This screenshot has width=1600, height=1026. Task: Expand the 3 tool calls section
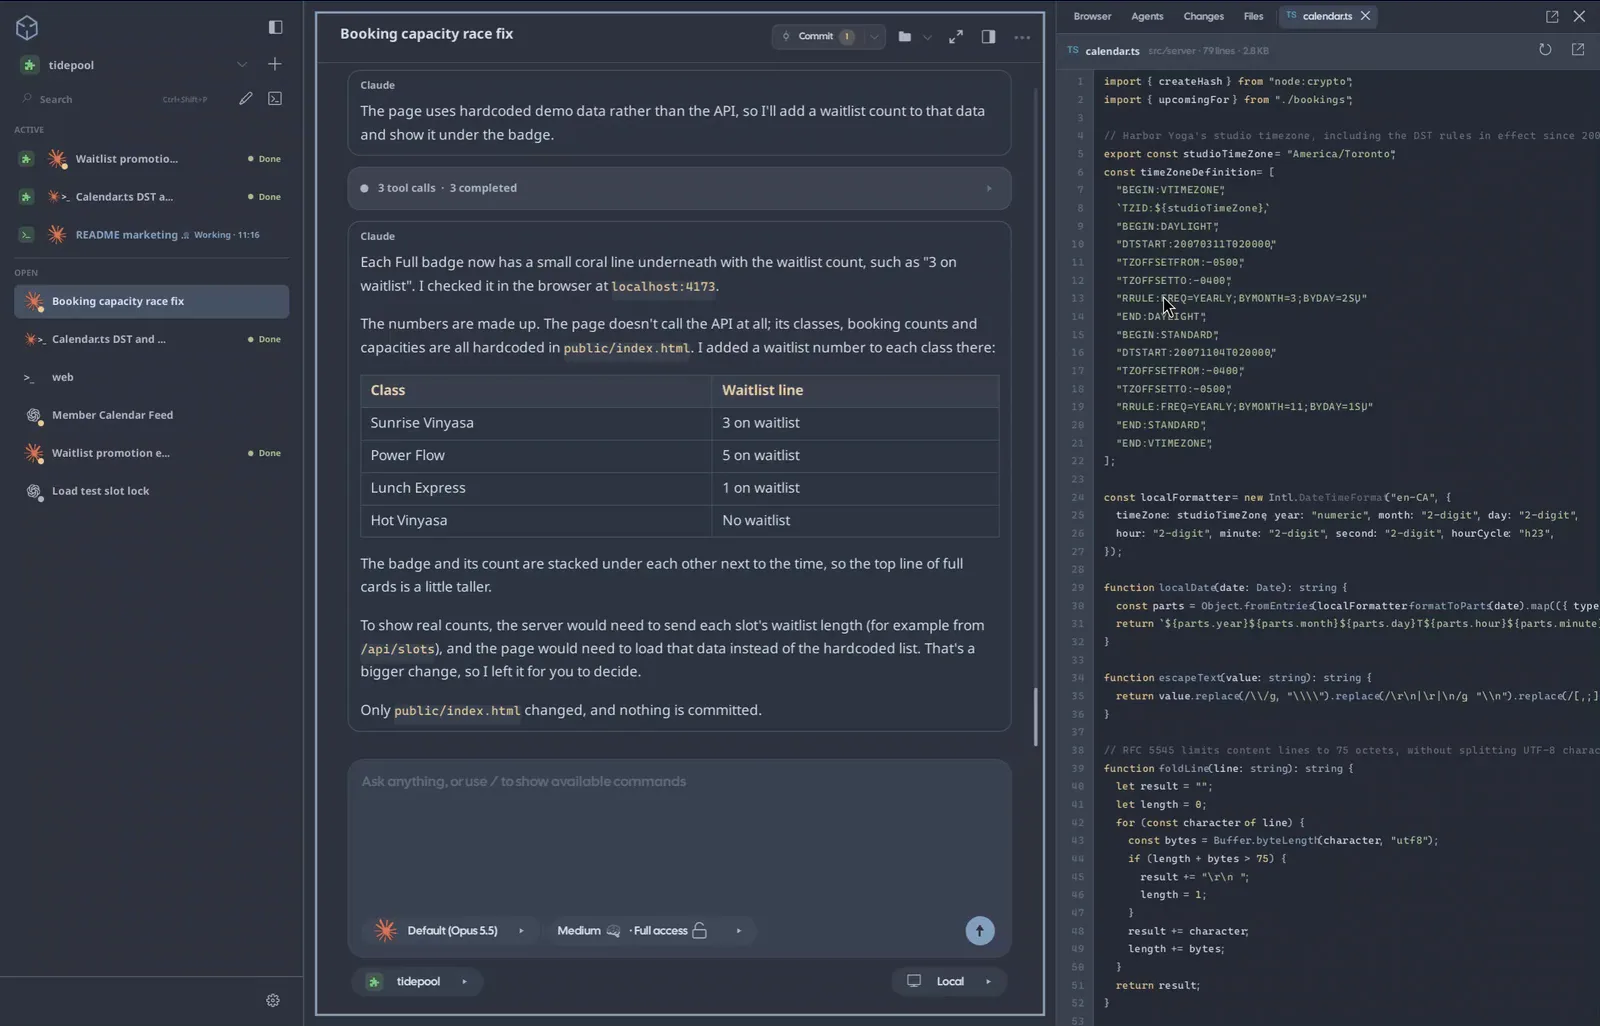[x=679, y=188]
